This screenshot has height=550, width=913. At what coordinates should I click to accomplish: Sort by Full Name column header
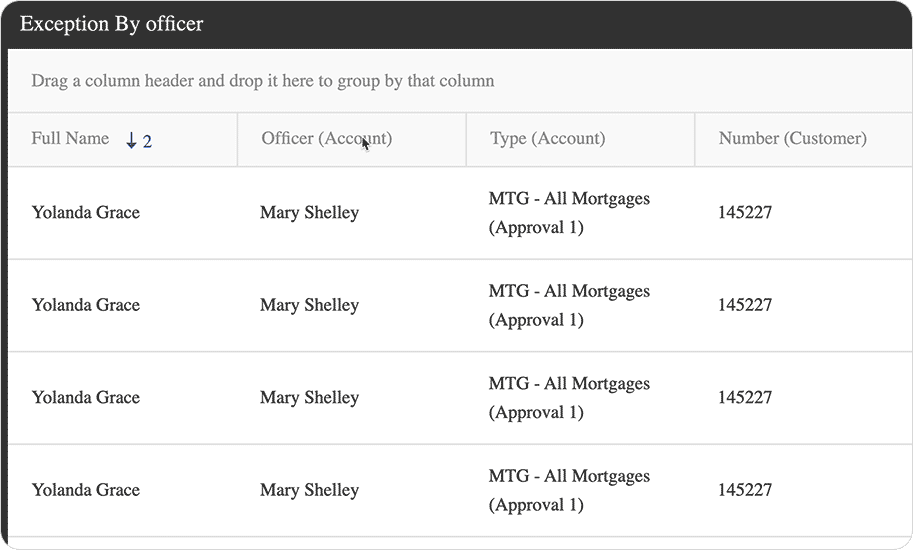tap(70, 139)
